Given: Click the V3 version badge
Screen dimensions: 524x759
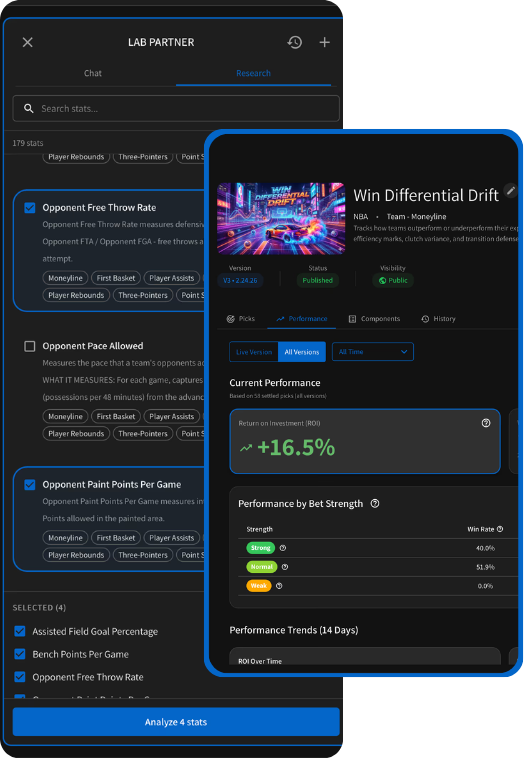Looking at the screenshot, I should (x=240, y=280).
